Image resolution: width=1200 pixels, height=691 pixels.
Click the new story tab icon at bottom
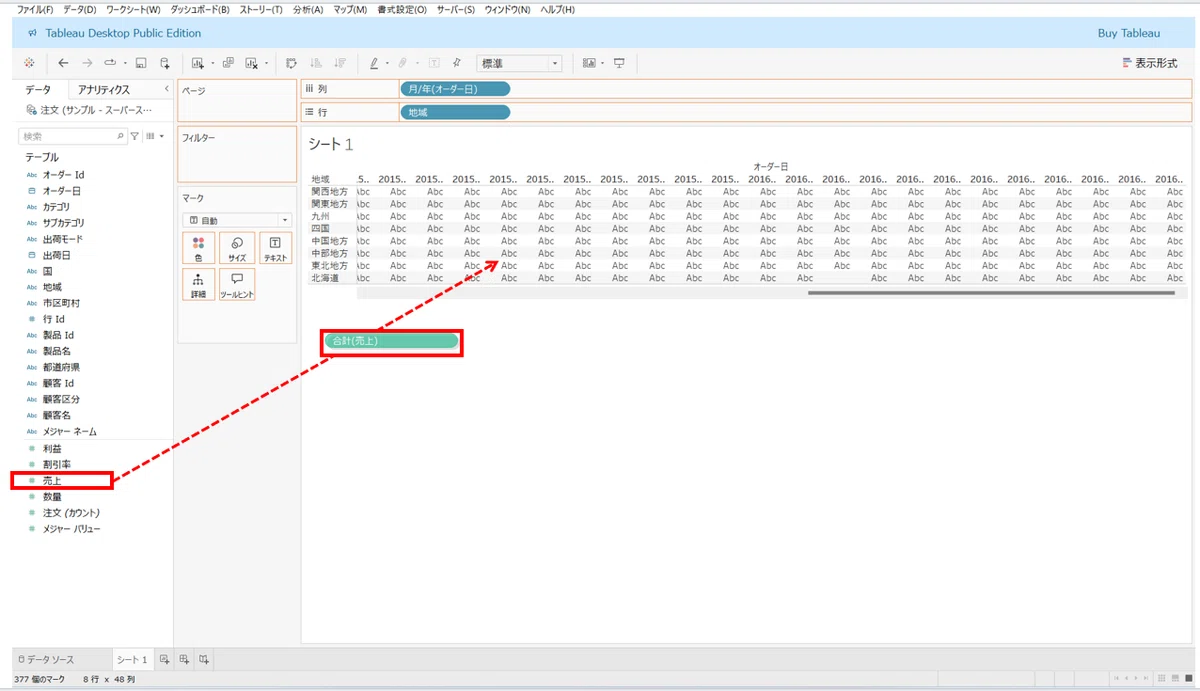click(x=203, y=660)
